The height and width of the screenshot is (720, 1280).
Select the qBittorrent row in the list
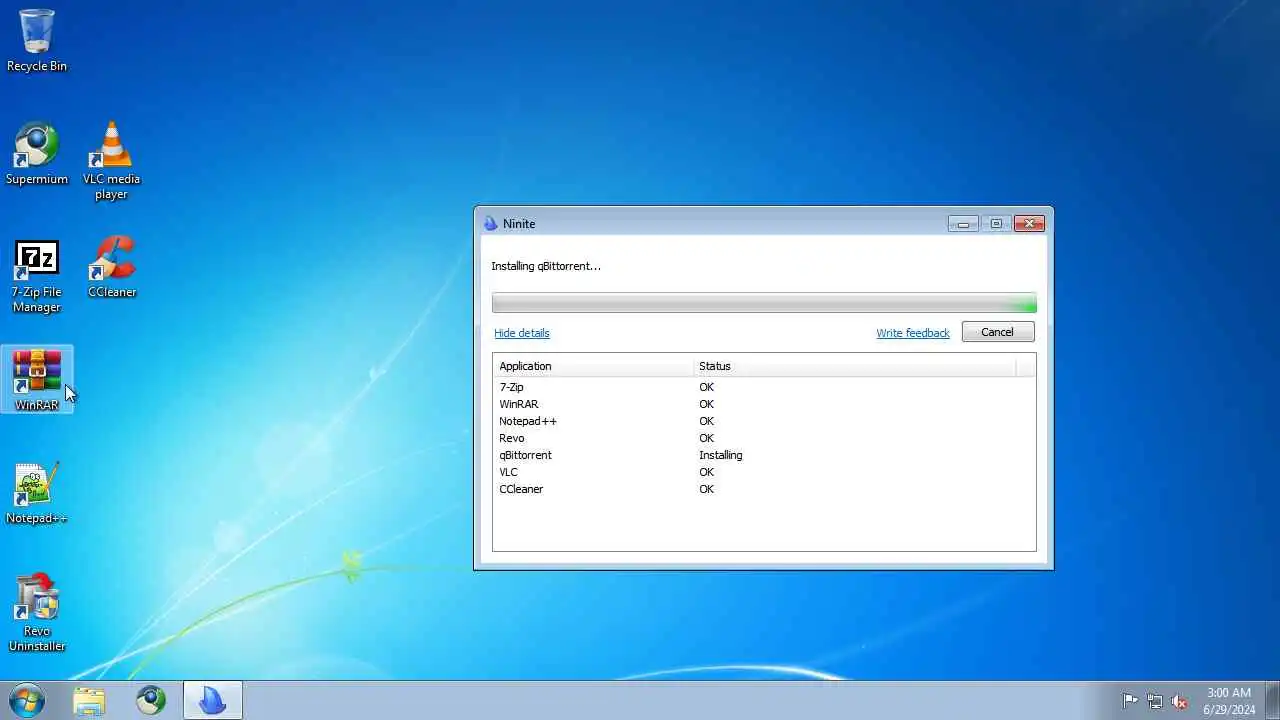click(764, 455)
